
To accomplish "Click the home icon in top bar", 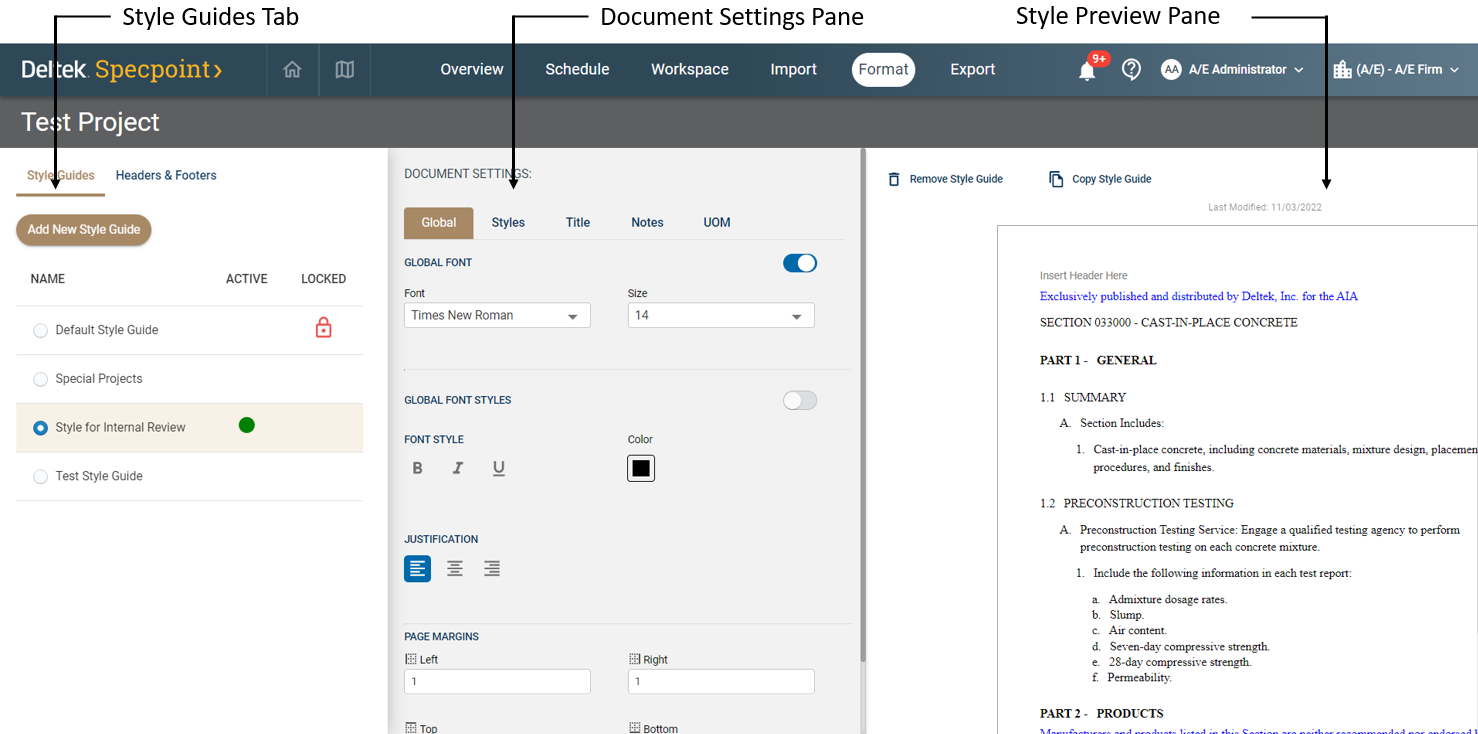I will coord(292,70).
